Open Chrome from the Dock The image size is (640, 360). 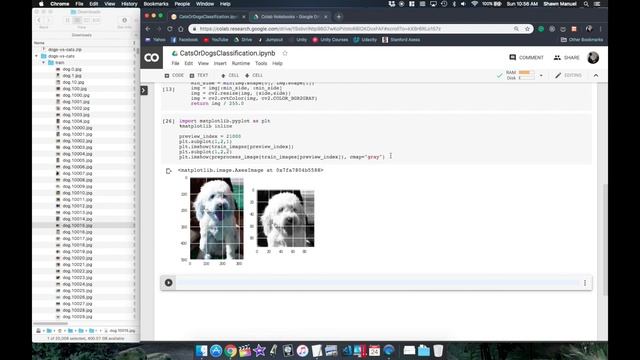(x=230, y=351)
